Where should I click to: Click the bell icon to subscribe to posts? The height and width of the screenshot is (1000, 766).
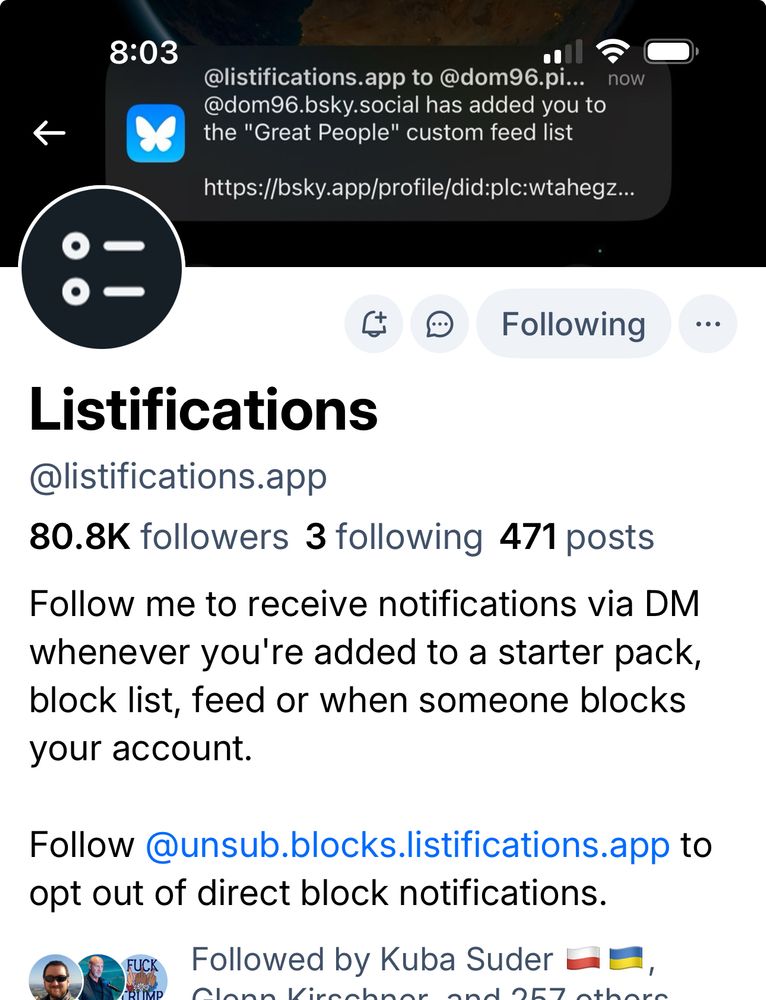pyautogui.click(x=374, y=324)
